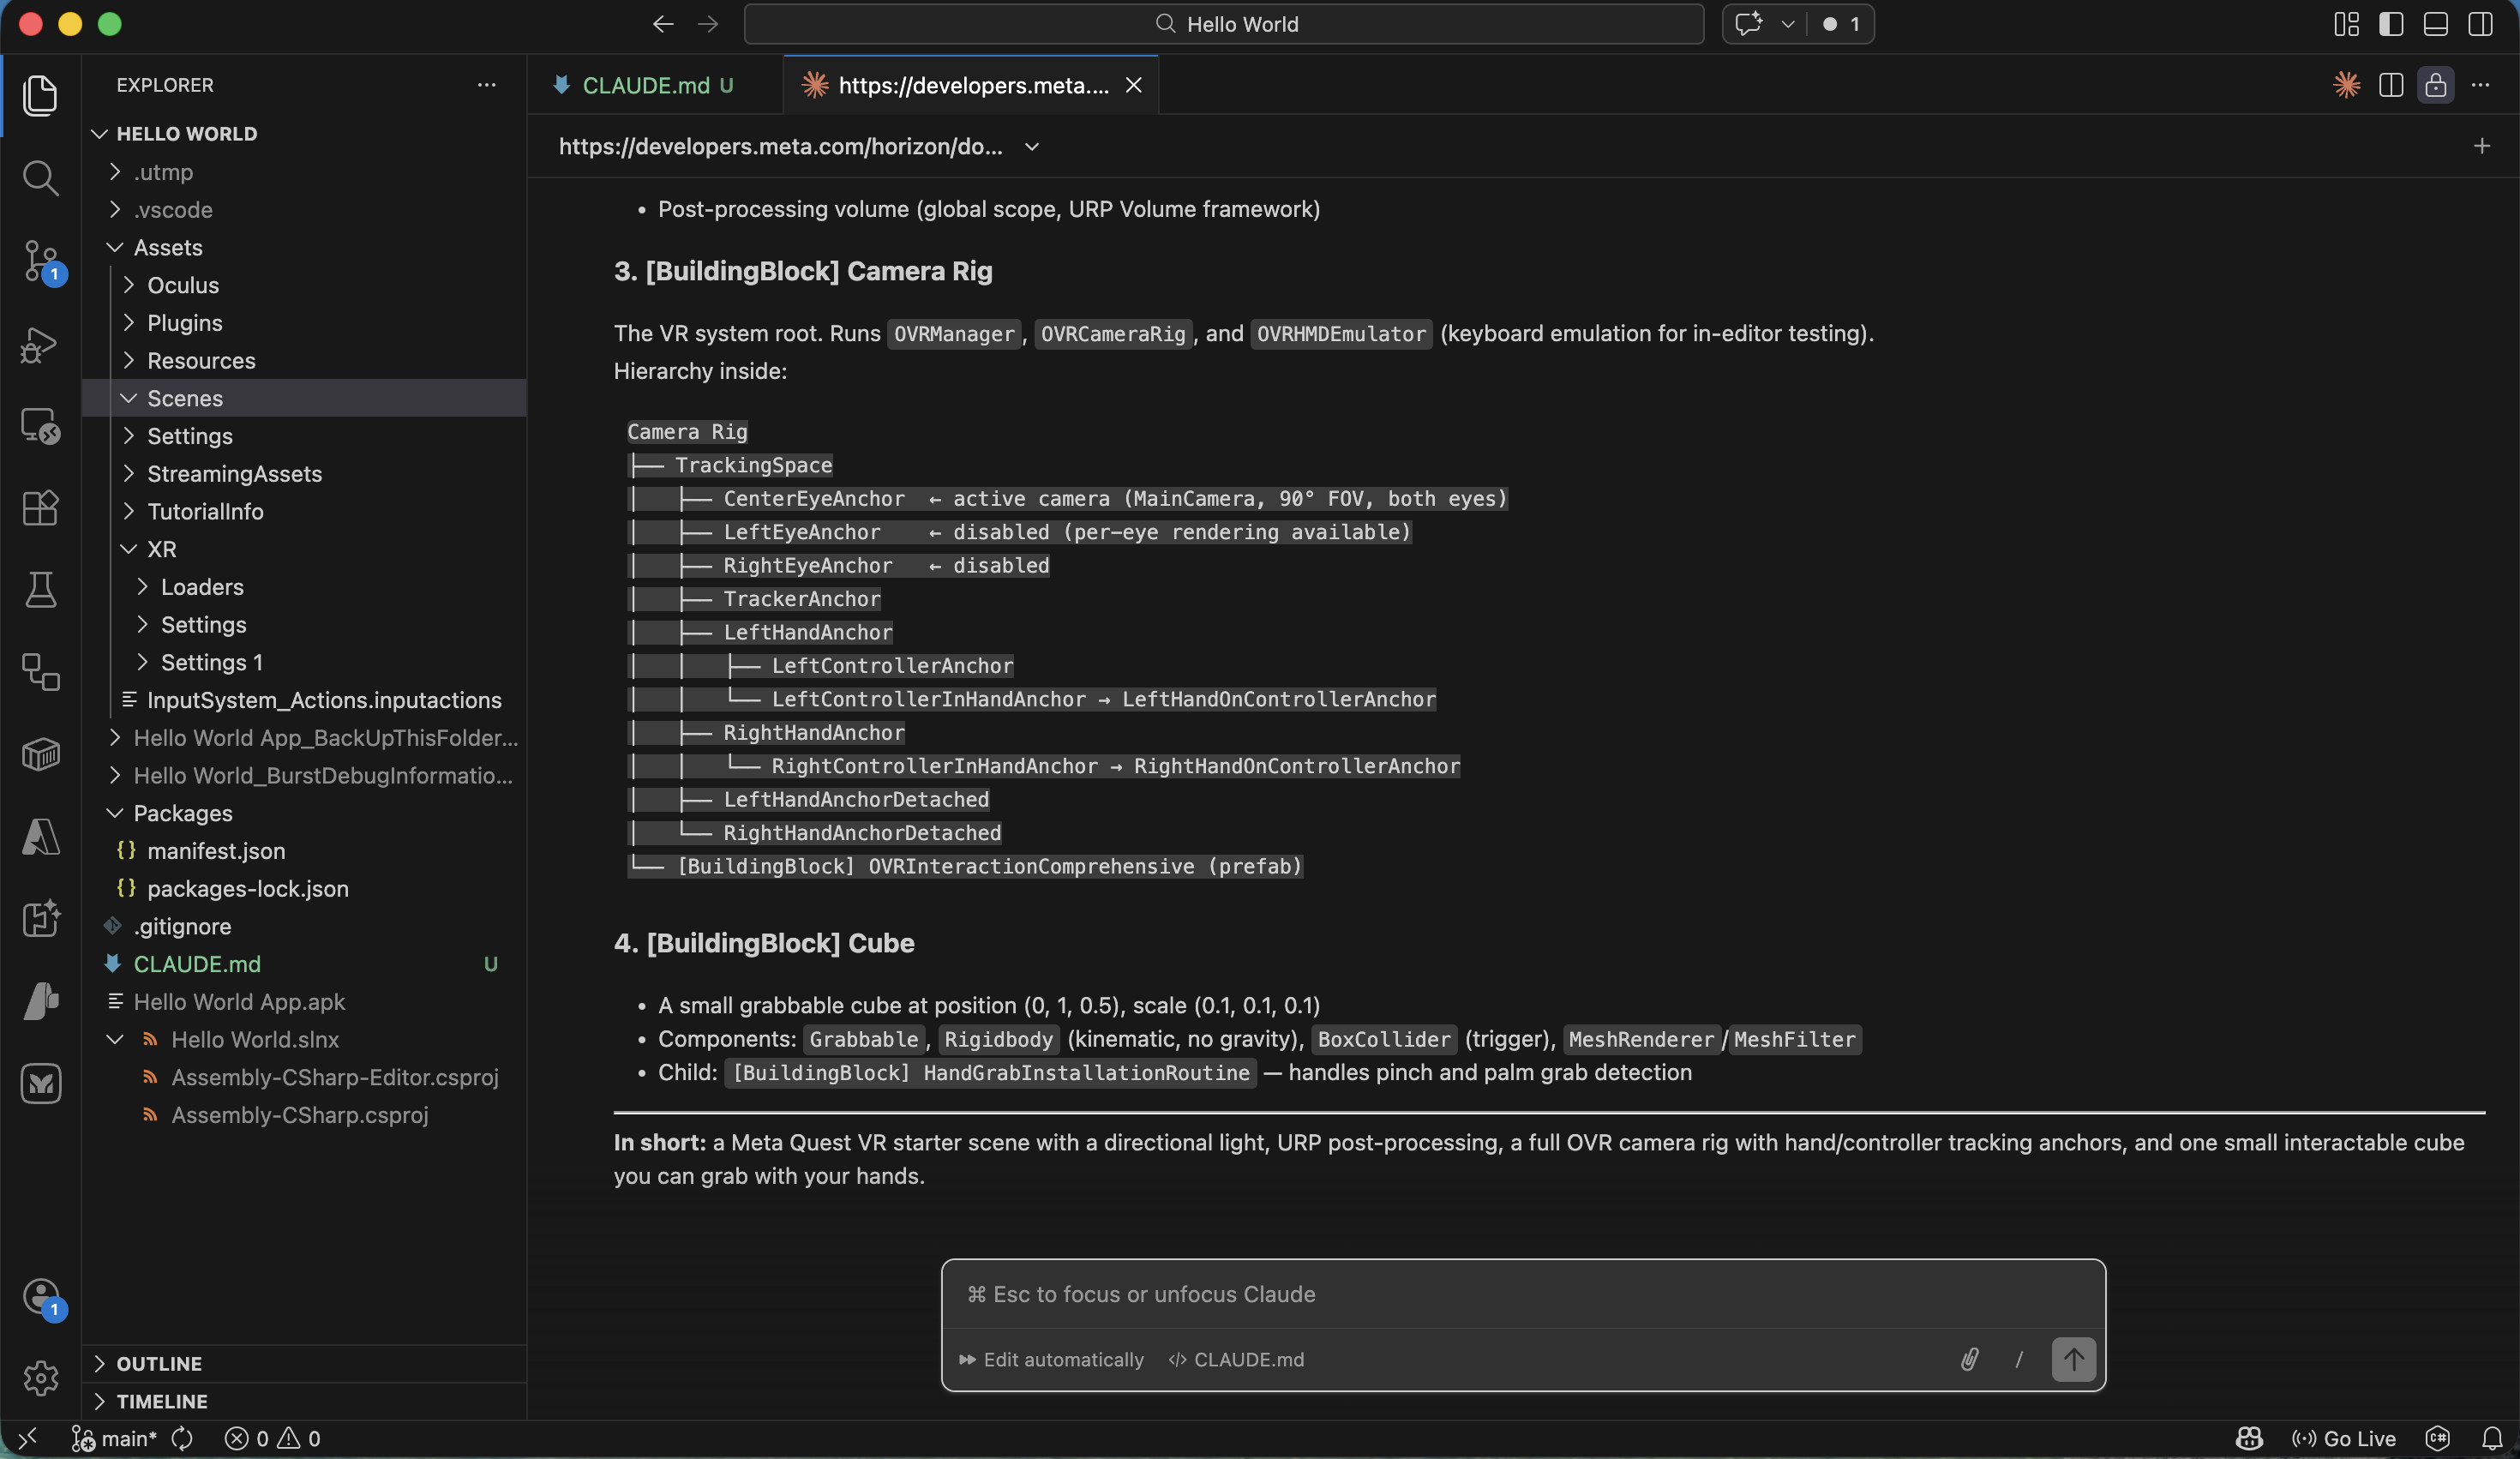Click the Claude spark icon in editor toolbar
Viewport: 2520px width, 1459px height.
2346,85
